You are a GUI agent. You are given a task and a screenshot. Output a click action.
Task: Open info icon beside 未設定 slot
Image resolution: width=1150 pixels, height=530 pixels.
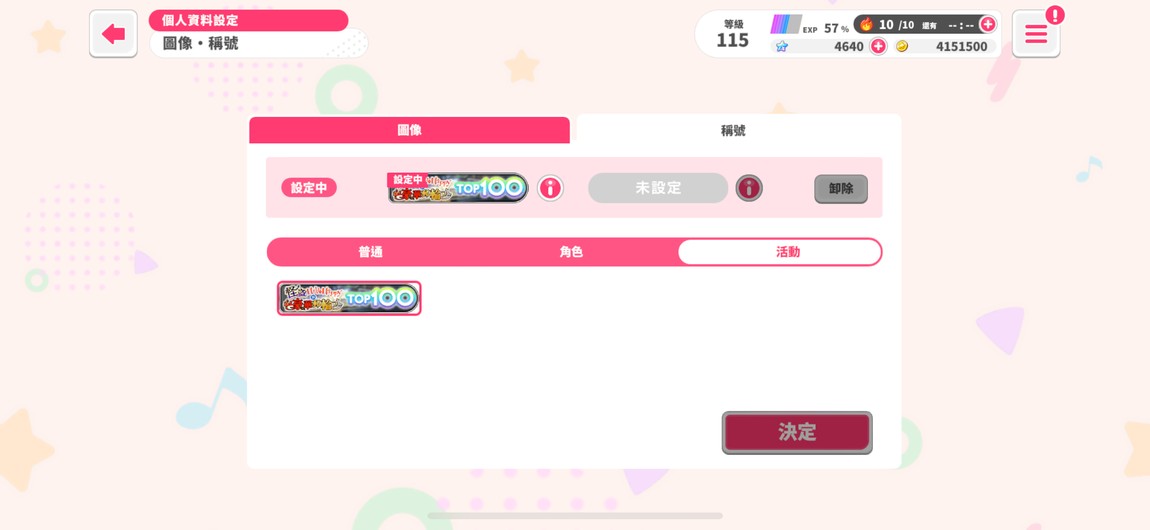pyautogui.click(x=749, y=188)
